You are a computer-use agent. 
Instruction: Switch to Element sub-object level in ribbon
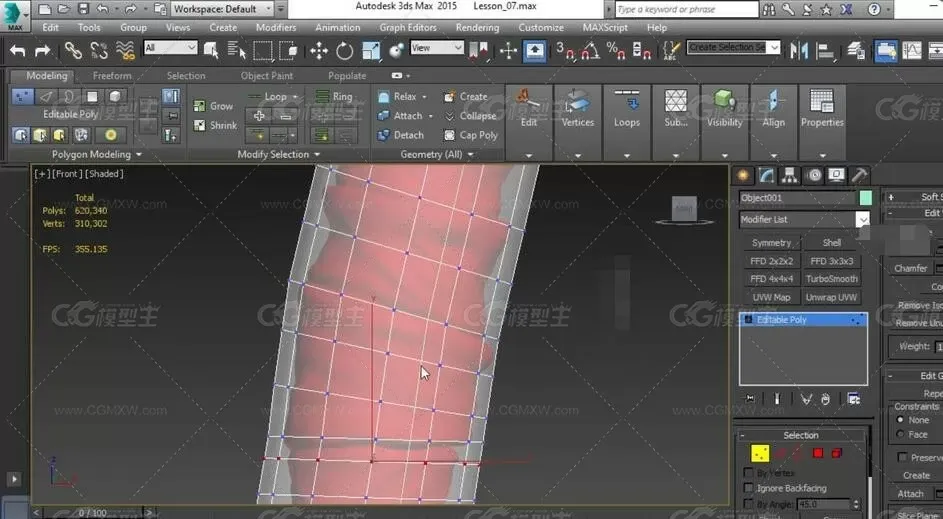click(x=115, y=96)
